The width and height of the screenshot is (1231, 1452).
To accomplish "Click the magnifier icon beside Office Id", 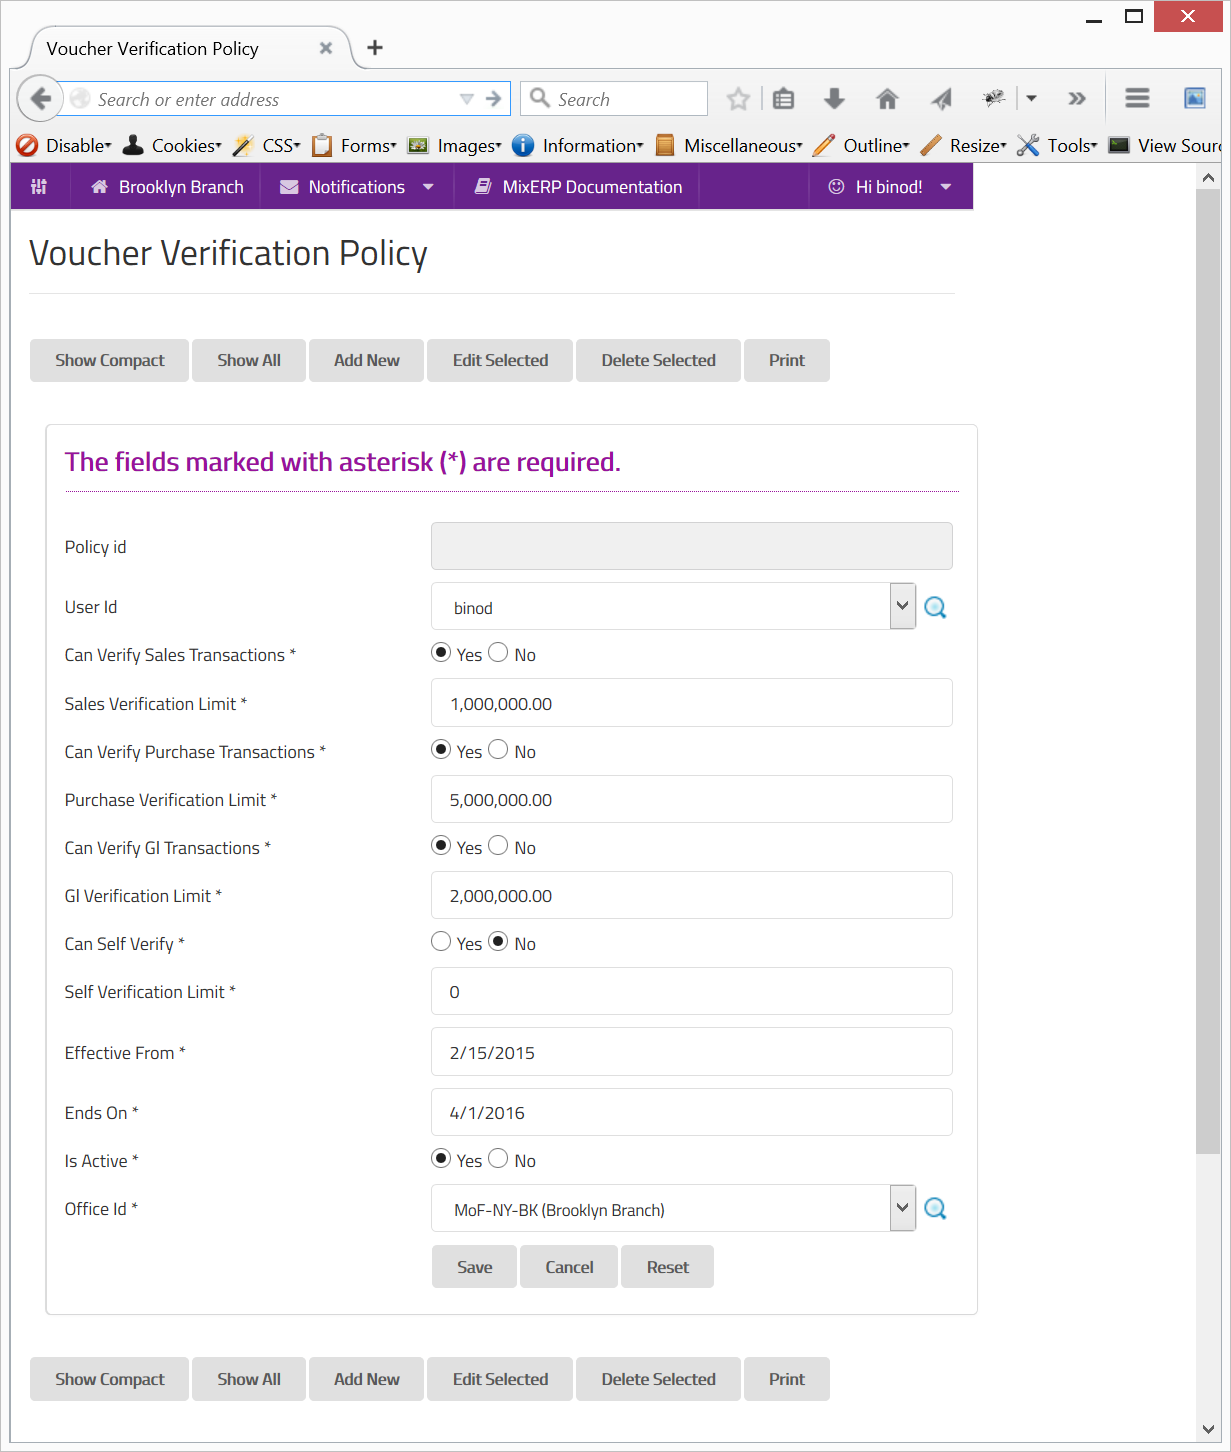I will 935,1209.
